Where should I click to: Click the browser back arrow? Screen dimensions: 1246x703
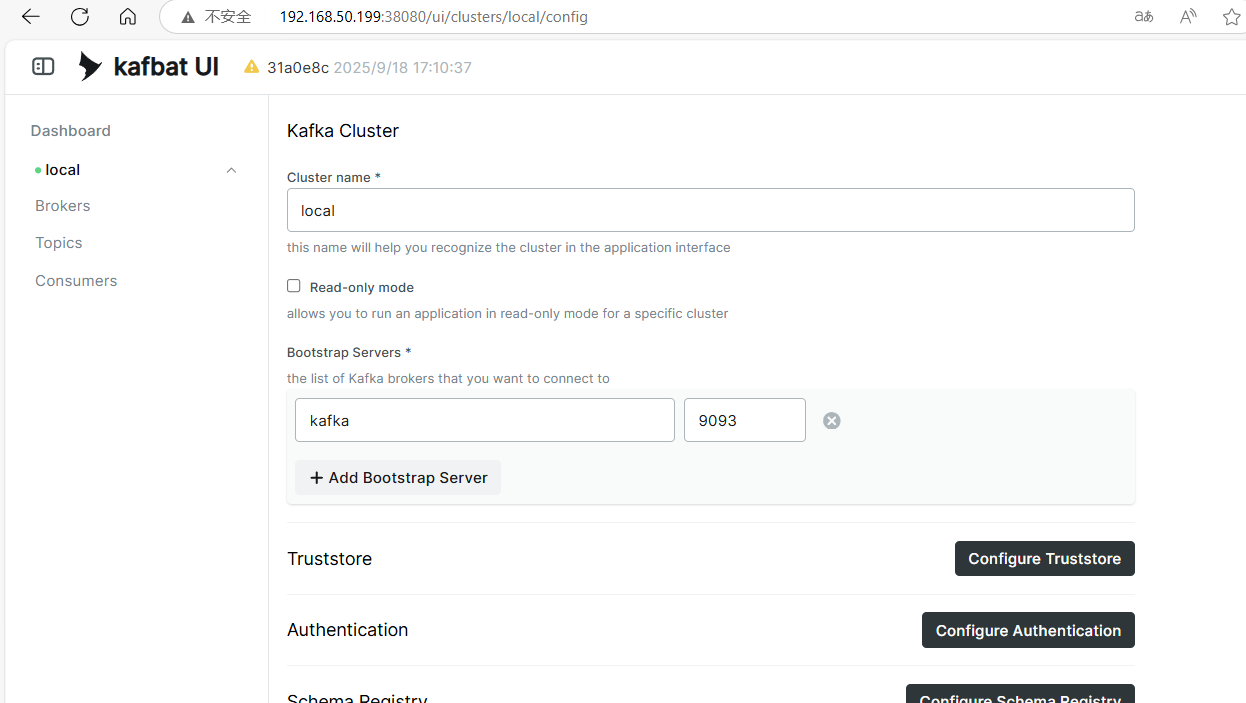[x=30, y=17]
